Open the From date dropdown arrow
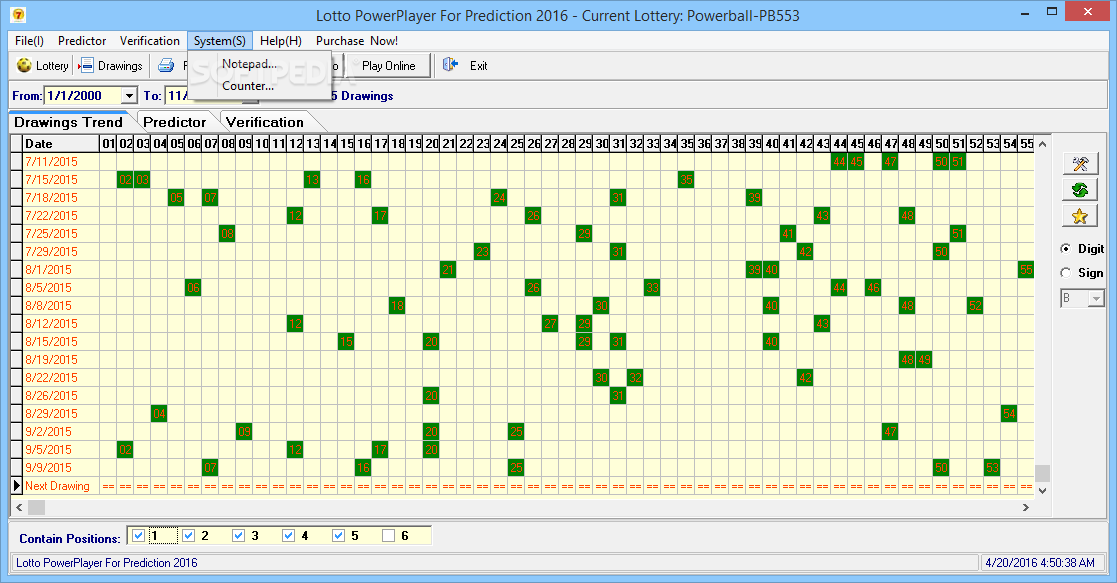This screenshot has width=1117, height=583. point(129,96)
